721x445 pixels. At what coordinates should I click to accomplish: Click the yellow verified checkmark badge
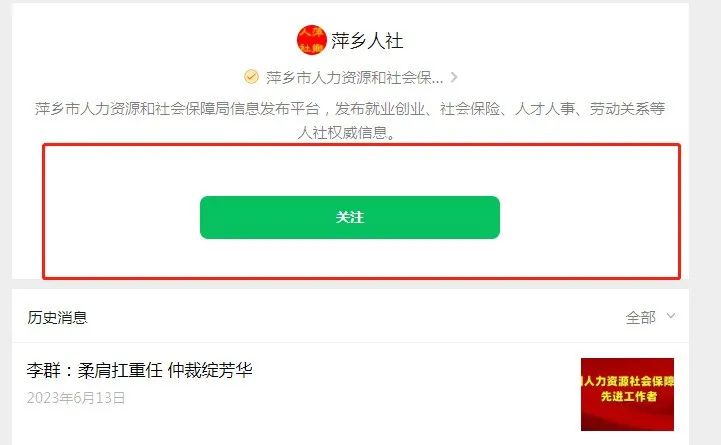[x=251, y=77]
